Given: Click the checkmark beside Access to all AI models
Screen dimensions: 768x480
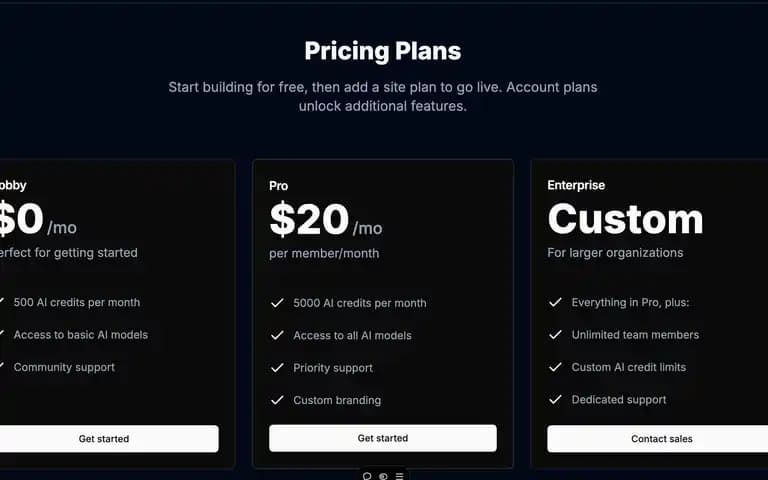Looking at the screenshot, I should [x=277, y=335].
